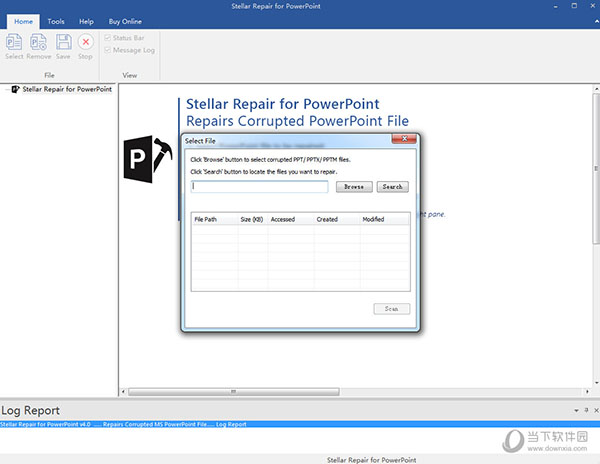The width and height of the screenshot is (600, 464).
Task: Click the Log Report pin icon
Action: click(x=586, y=410)
